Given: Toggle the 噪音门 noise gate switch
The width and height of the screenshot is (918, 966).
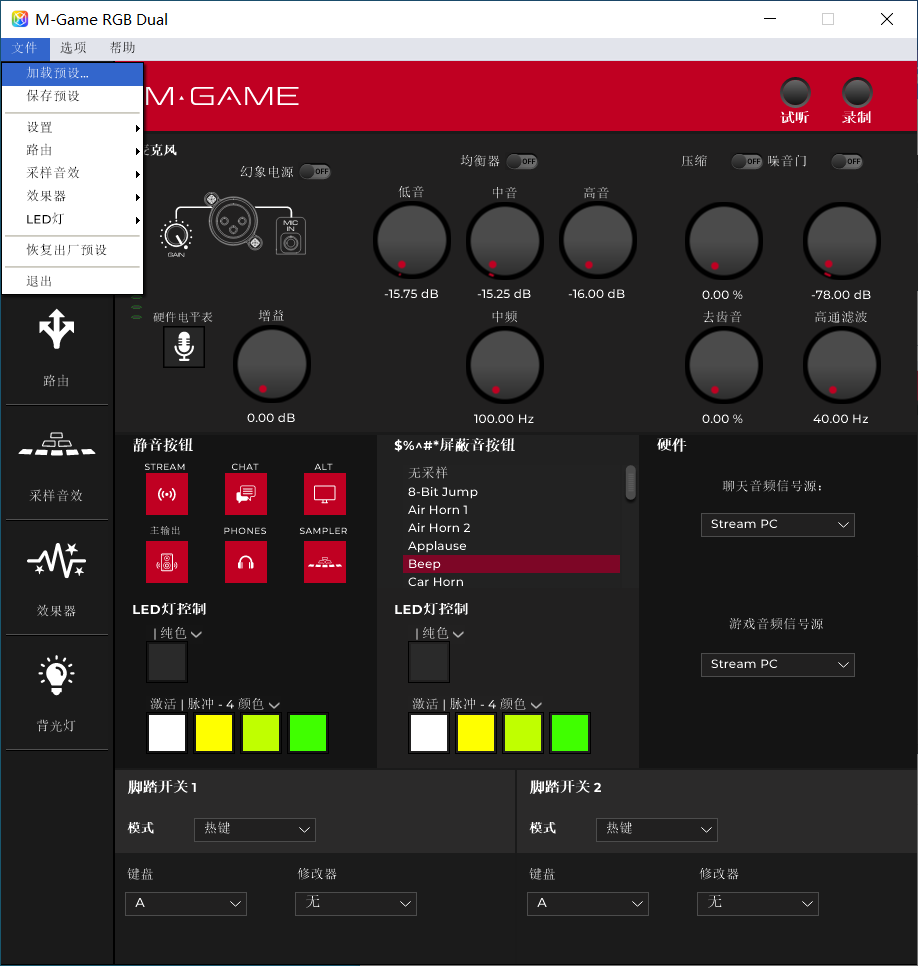Looking at the screenshot, I should [x=847, y=161].
